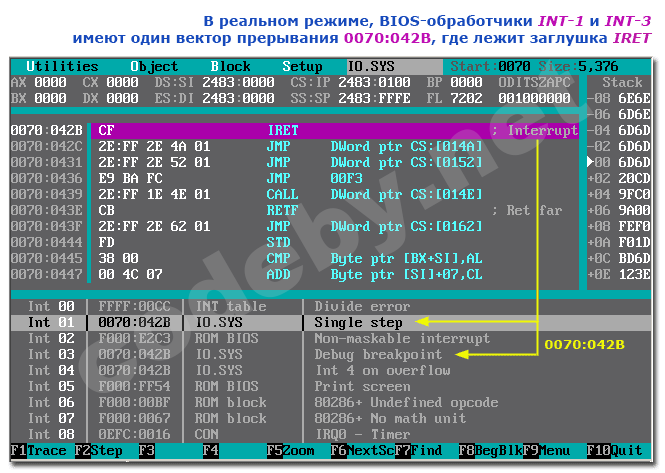Click the ES:DI value 2483:0000
This screenshot has height=473, width=665.
point(238,98)
